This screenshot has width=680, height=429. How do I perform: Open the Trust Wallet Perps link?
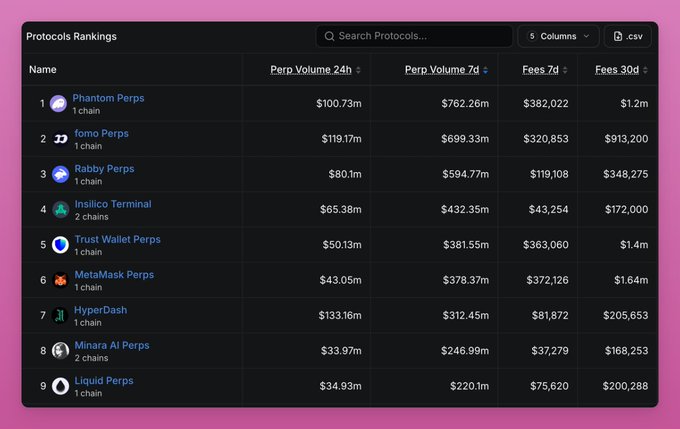(x=118, y=239)
